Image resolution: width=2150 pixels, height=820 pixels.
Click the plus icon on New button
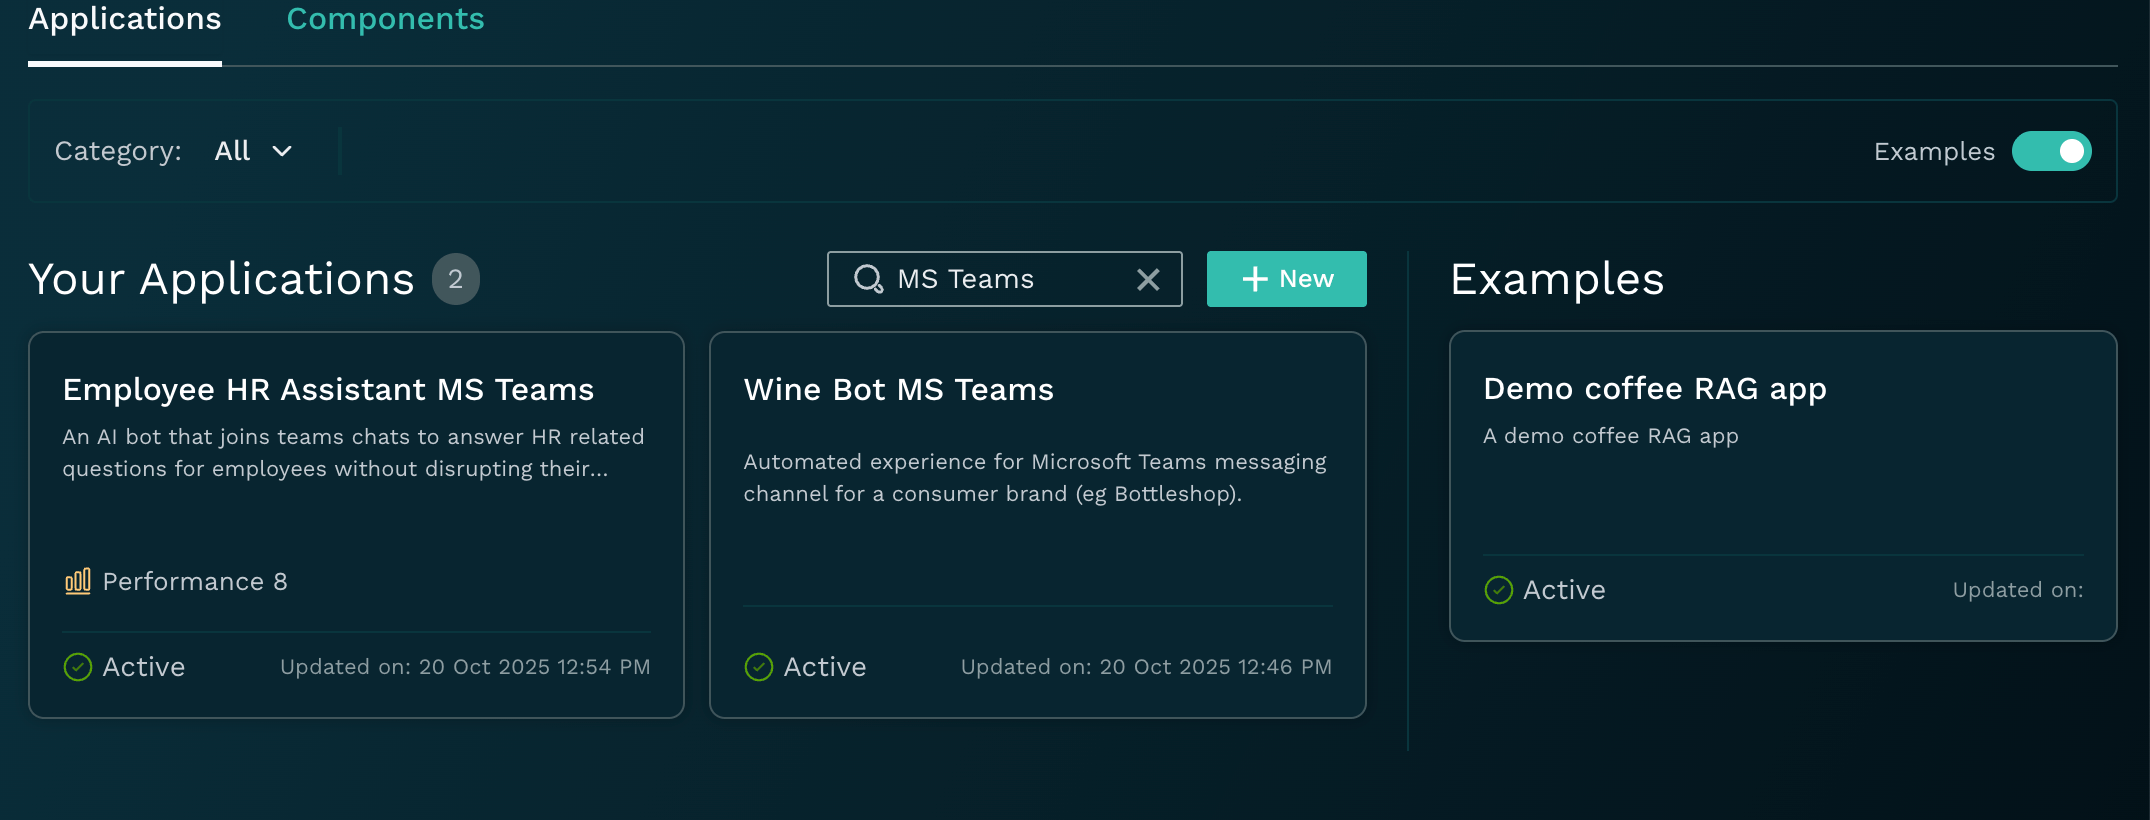tap(1254, 279)
